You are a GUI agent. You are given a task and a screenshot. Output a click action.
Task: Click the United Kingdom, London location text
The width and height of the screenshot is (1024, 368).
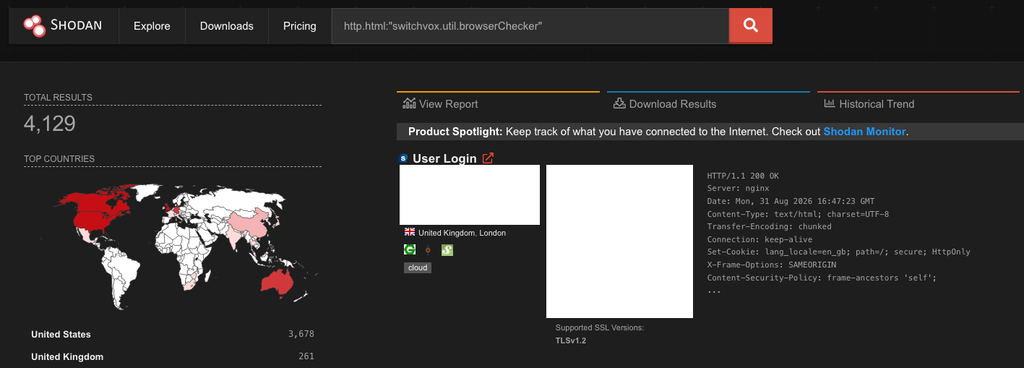coord(462,233)
